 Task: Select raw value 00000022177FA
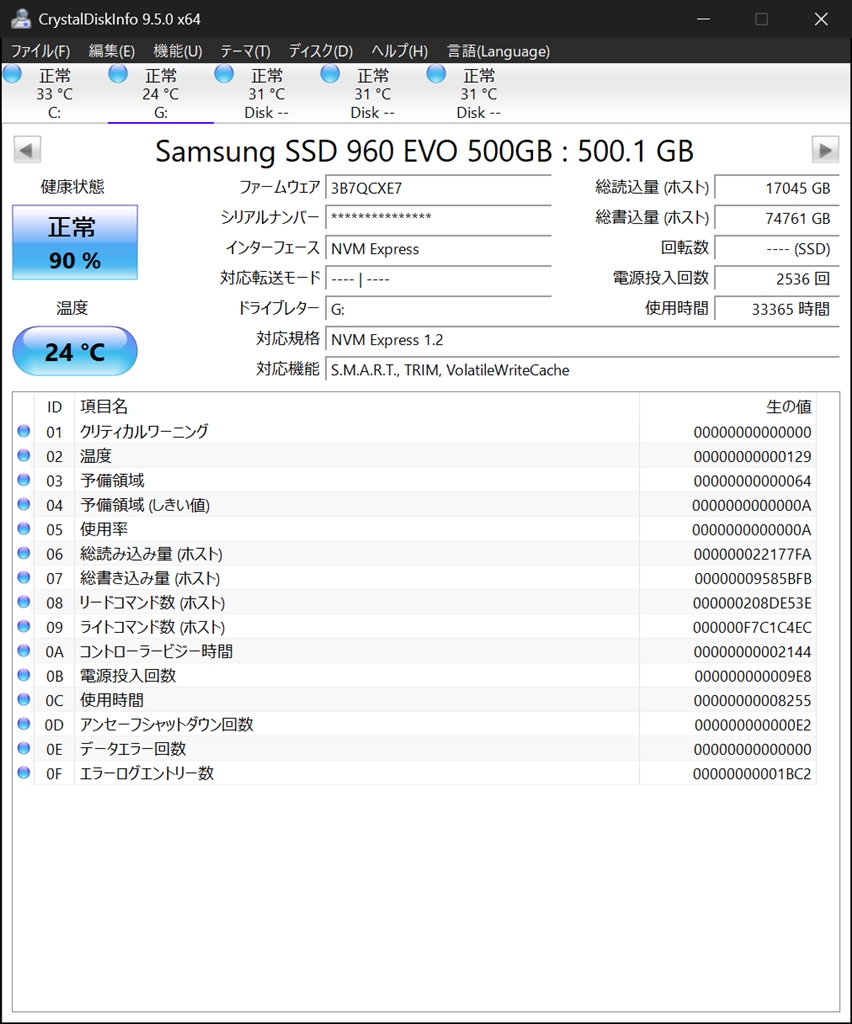pyautogui.click(x=752, y=554)
